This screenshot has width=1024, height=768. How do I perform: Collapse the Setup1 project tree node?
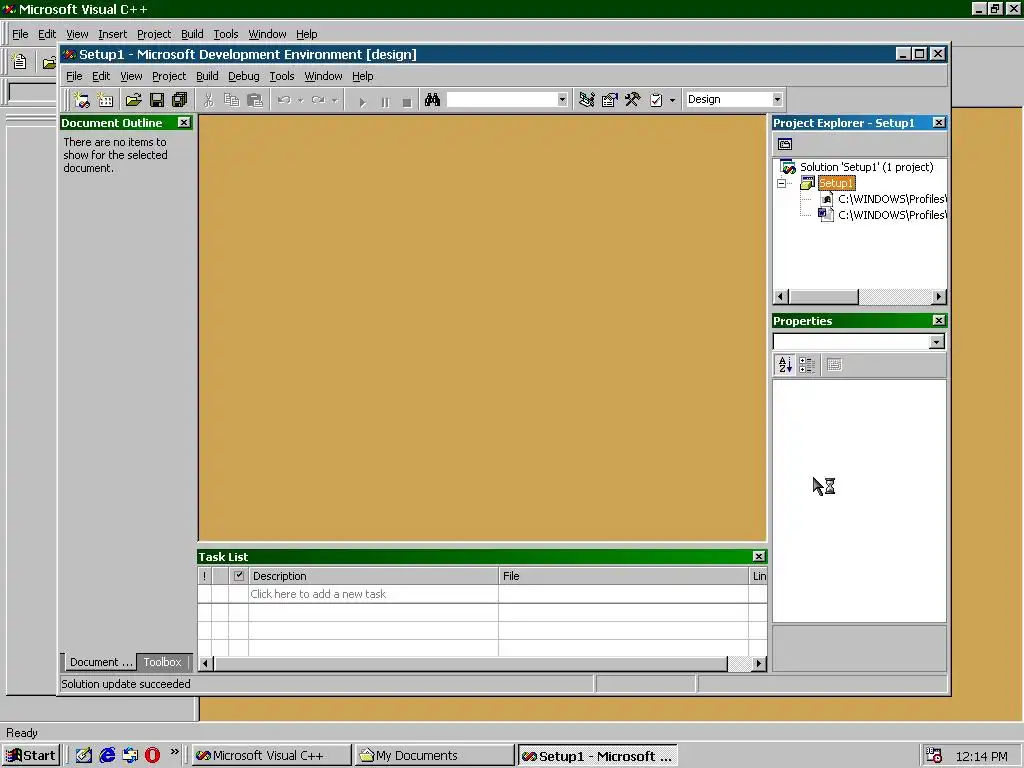[781, 184]
